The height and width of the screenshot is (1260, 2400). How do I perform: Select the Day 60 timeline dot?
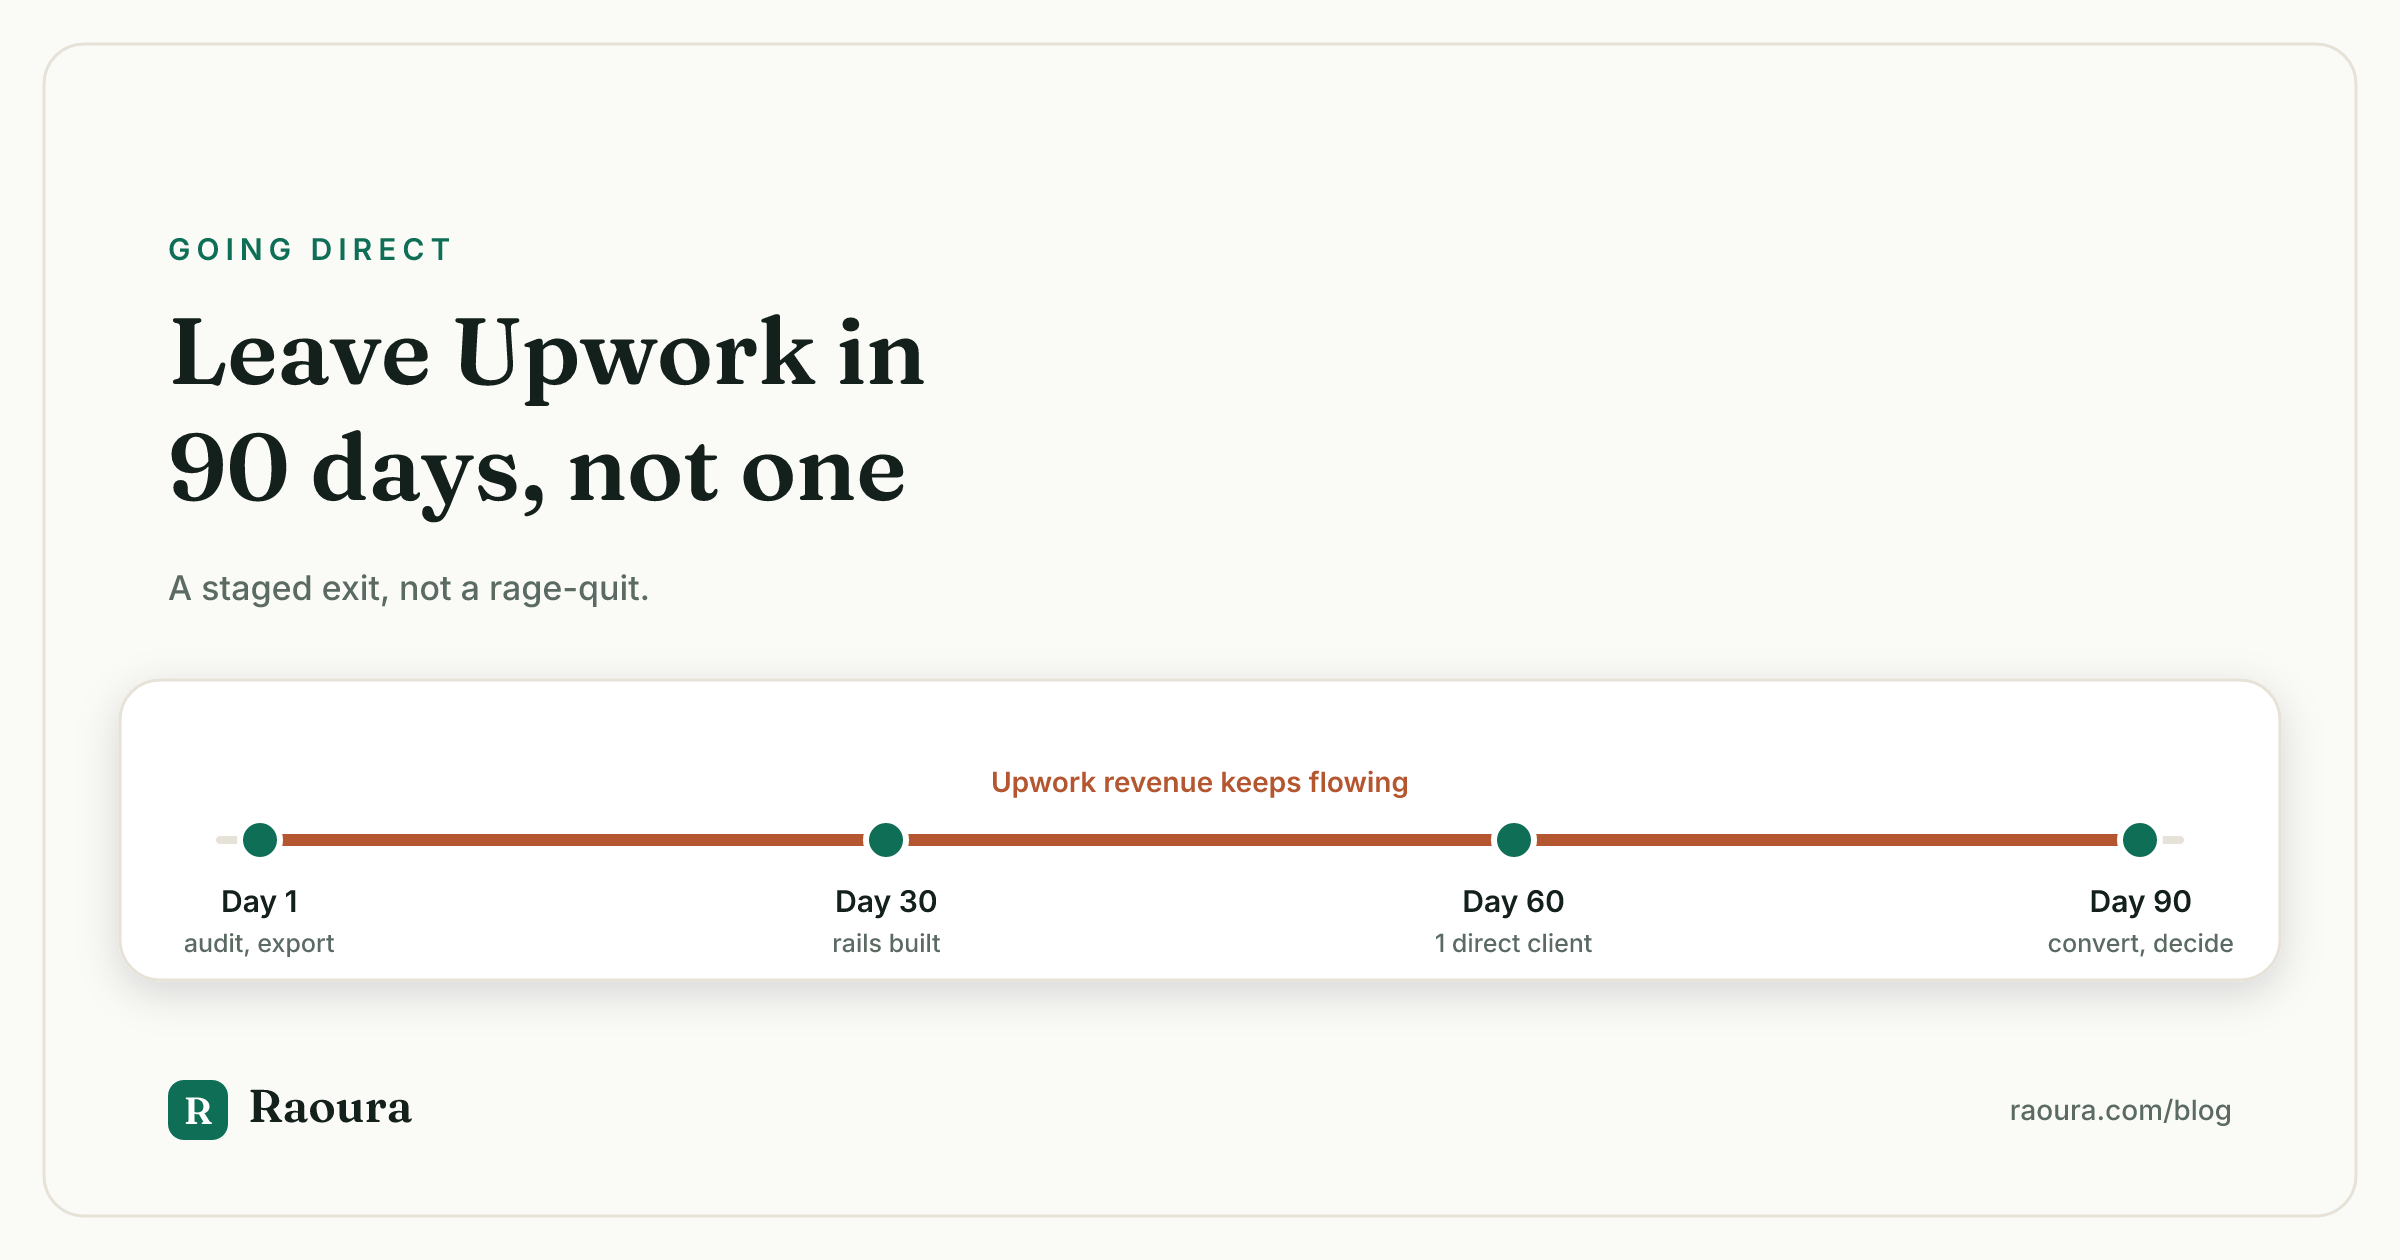[x=1514, y=840]
